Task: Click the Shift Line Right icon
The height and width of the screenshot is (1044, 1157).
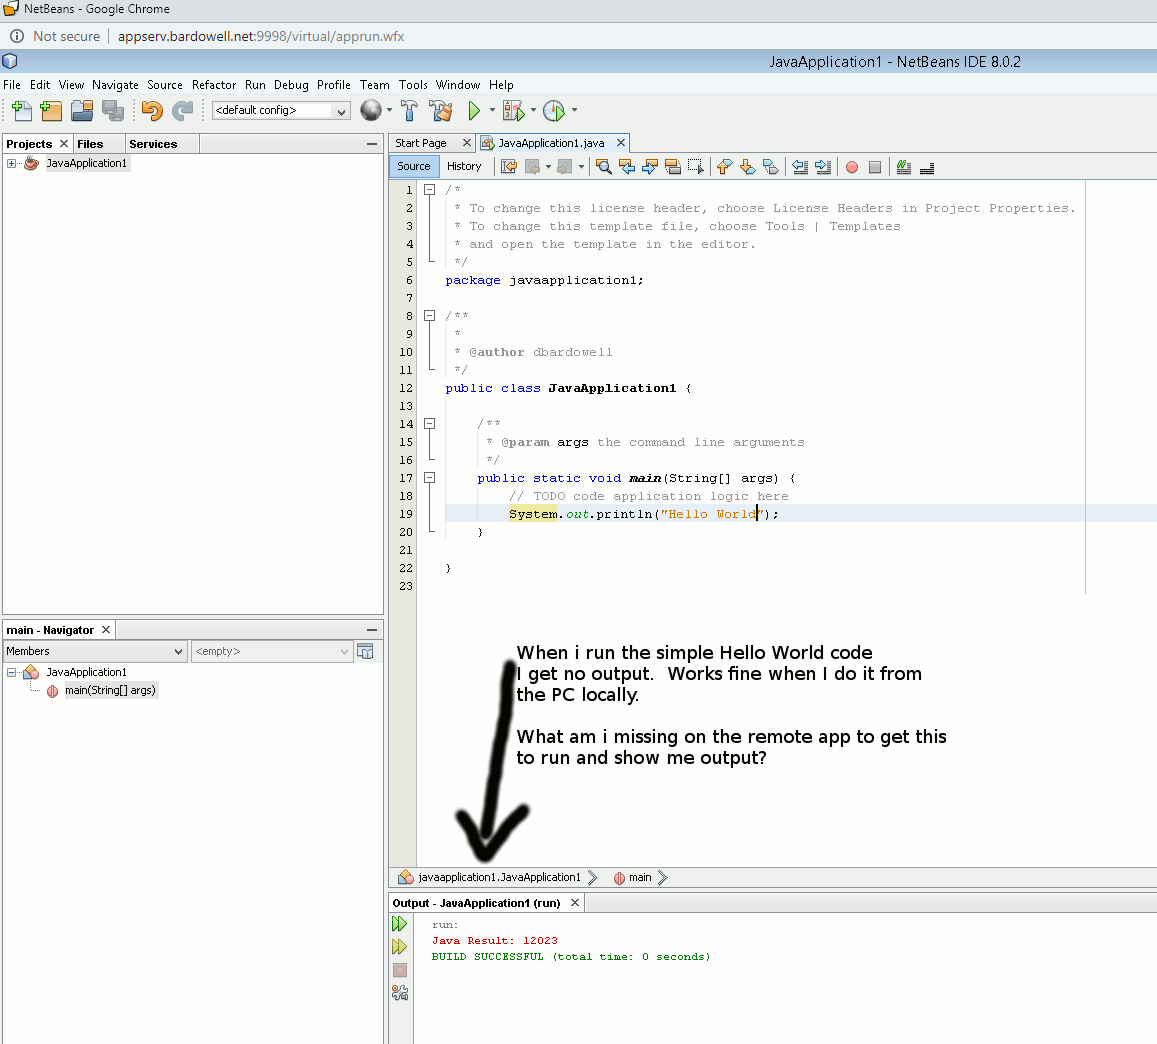Action: click(823, 167)
